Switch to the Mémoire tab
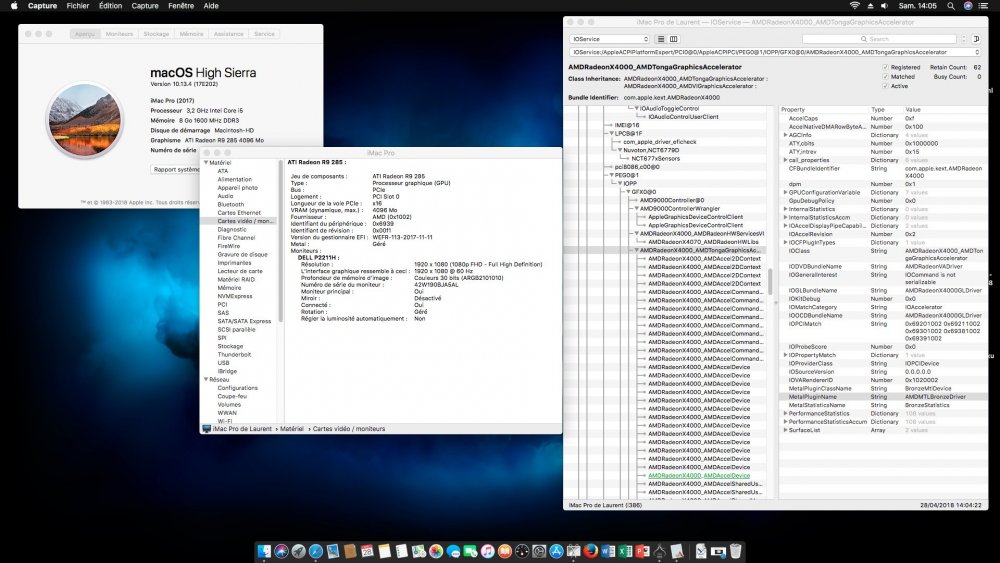1000x563 pixels. 191,34
